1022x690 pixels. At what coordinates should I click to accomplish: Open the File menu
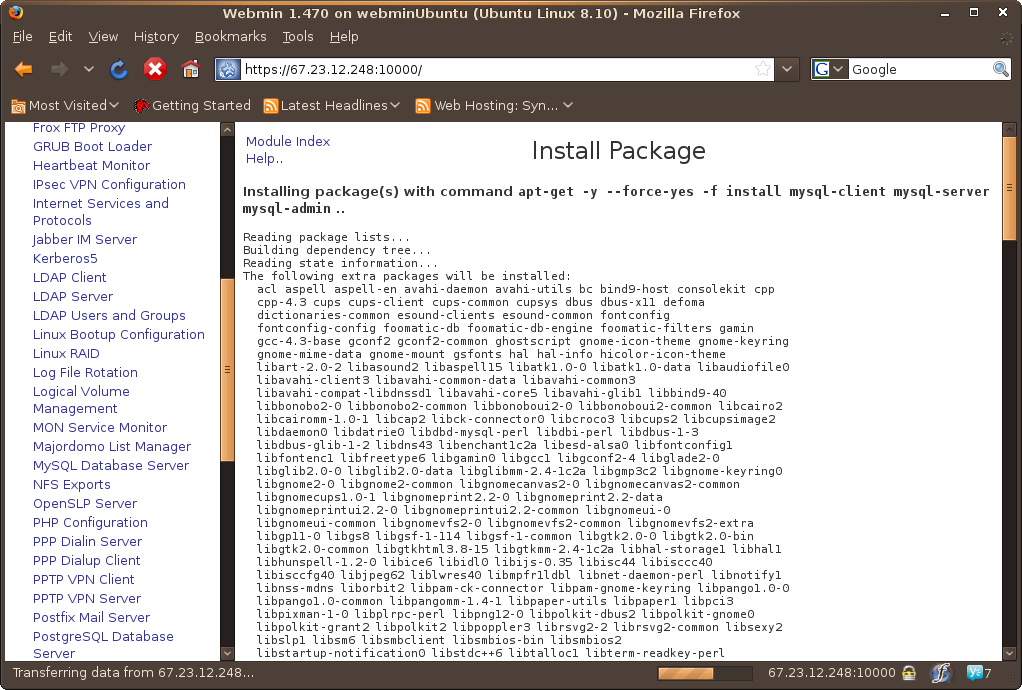click(22, 36)
